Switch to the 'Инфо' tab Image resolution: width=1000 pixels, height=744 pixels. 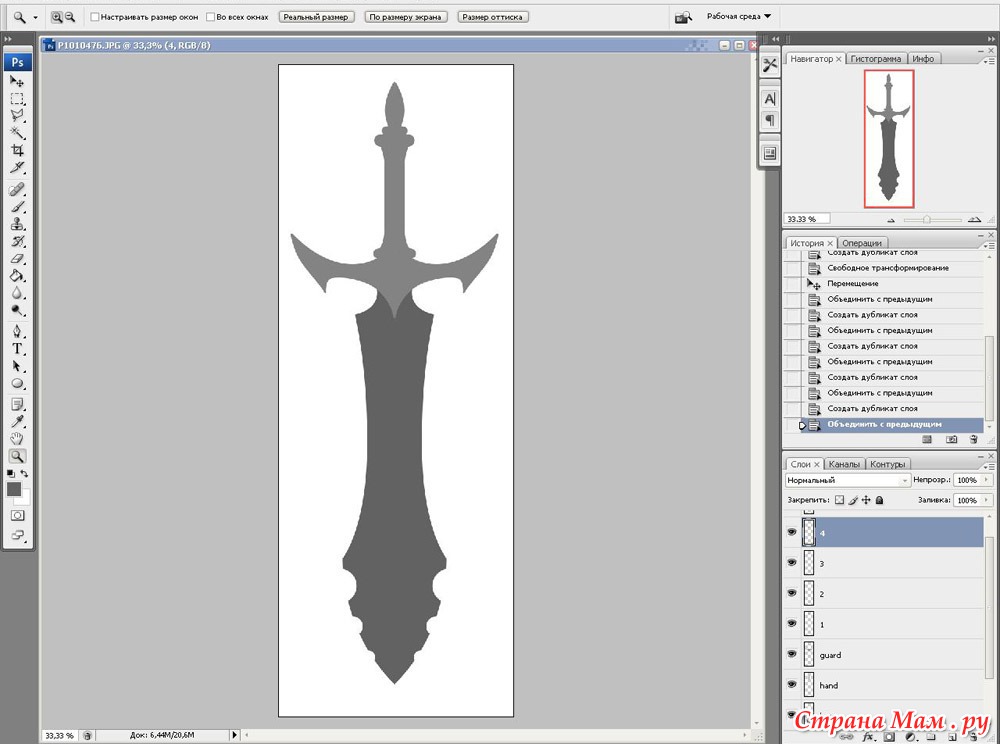[923, 59]
